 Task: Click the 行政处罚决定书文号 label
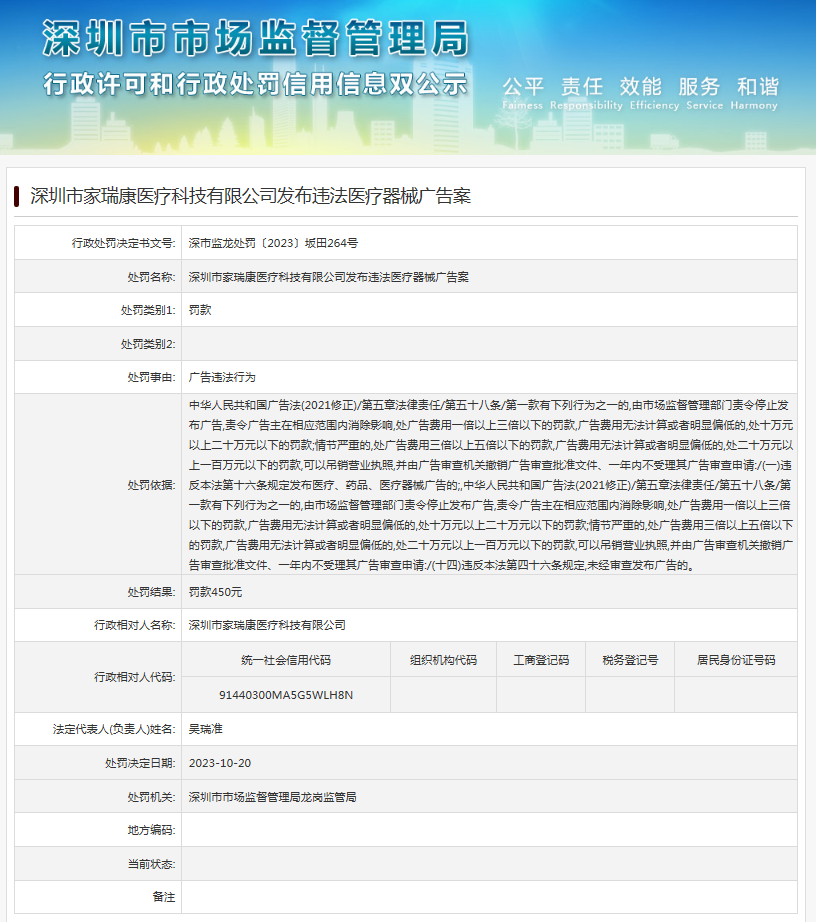pos(123,243)
